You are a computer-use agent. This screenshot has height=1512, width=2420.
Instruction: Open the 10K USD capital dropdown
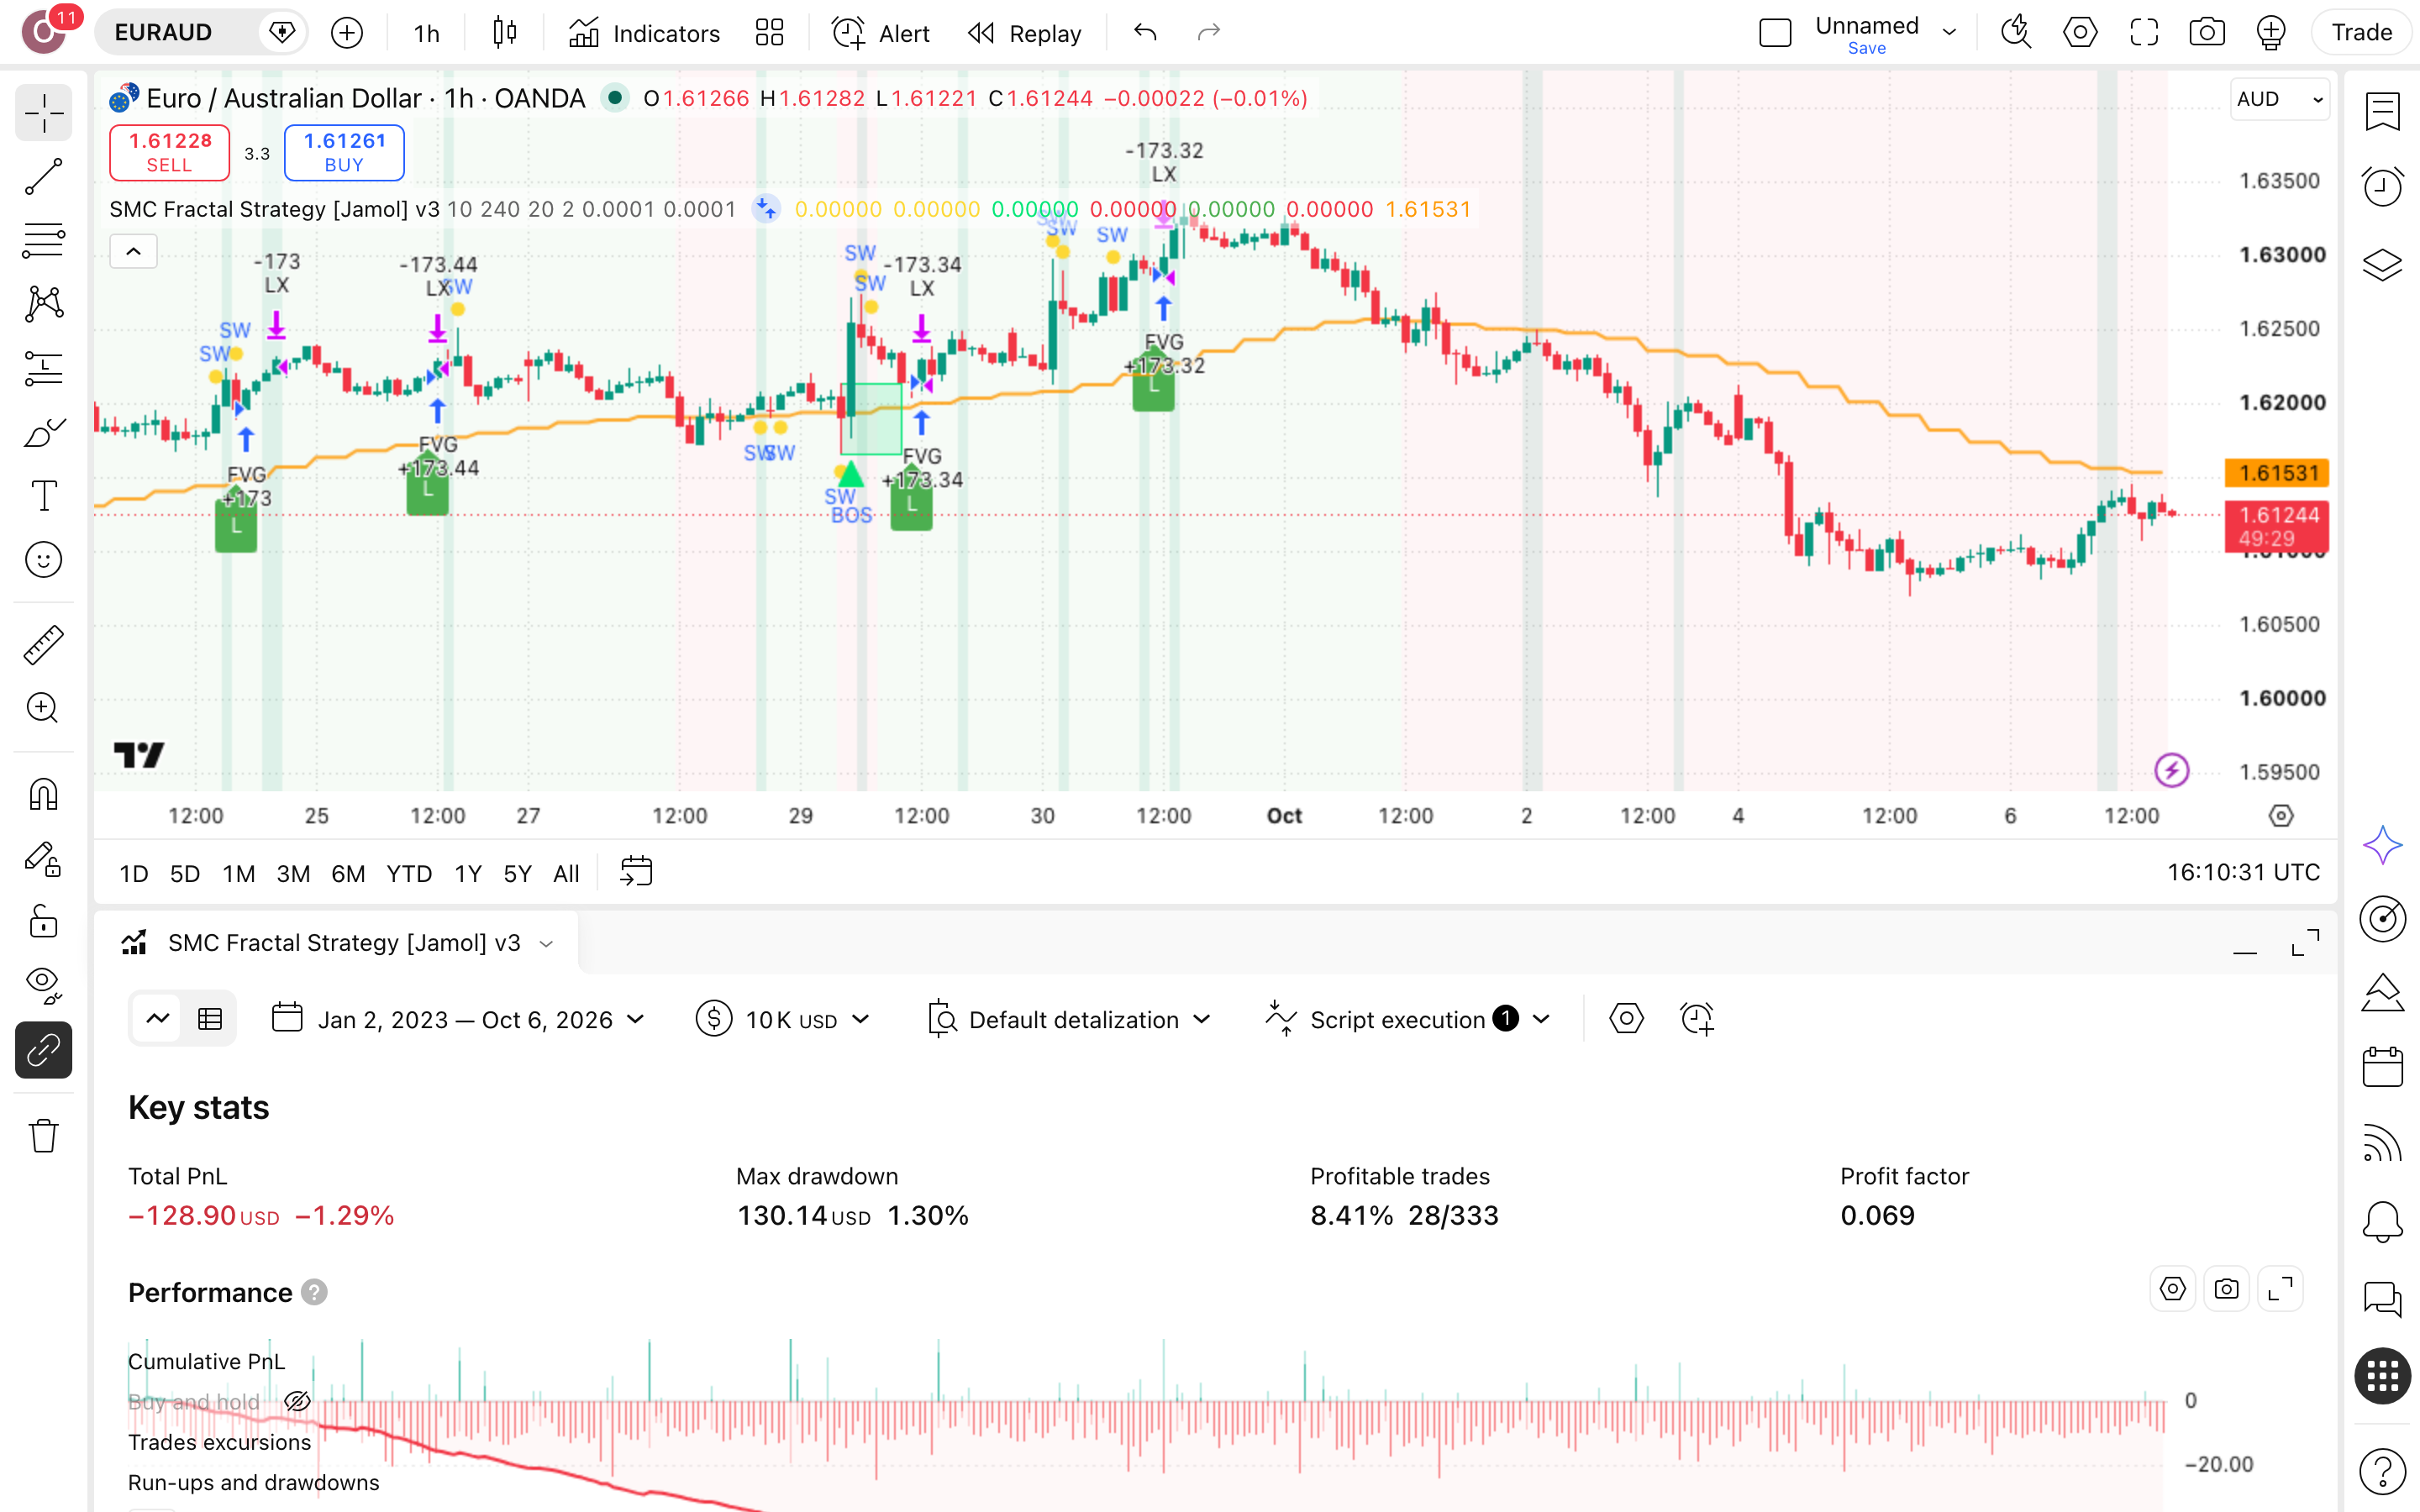point(783,1019)
